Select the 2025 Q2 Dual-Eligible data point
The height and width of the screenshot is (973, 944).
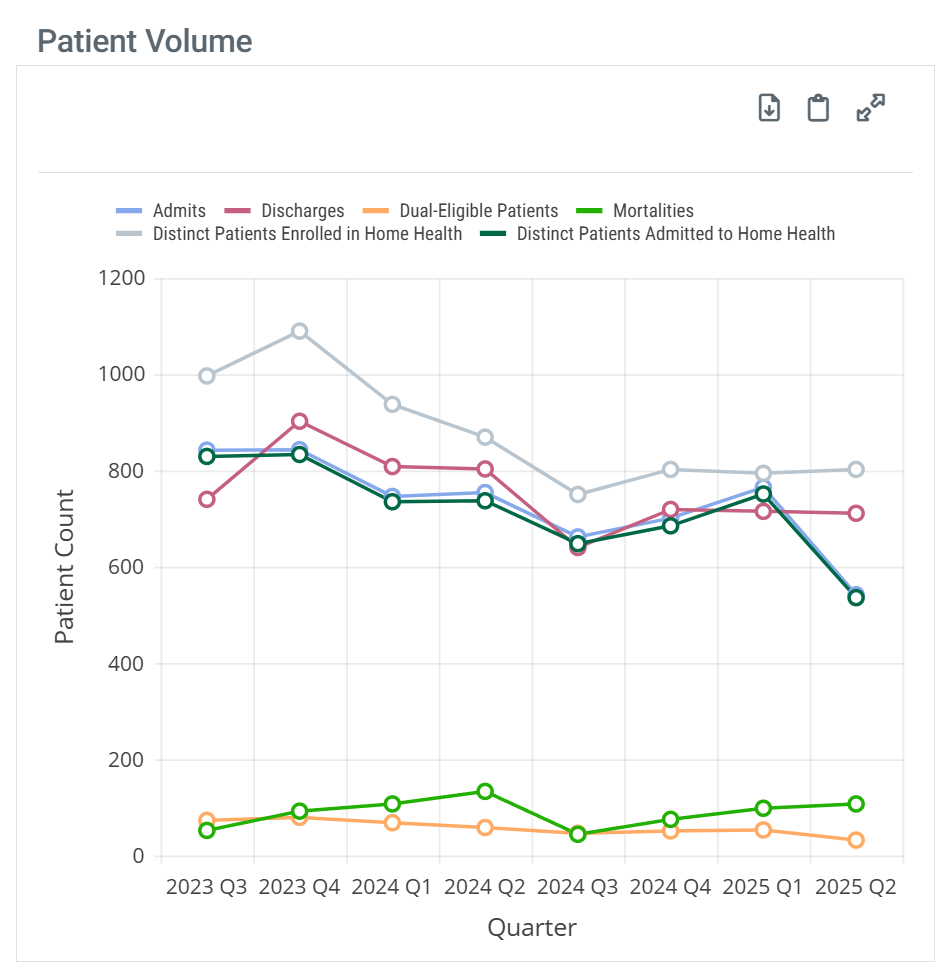[x=856, y=840]
